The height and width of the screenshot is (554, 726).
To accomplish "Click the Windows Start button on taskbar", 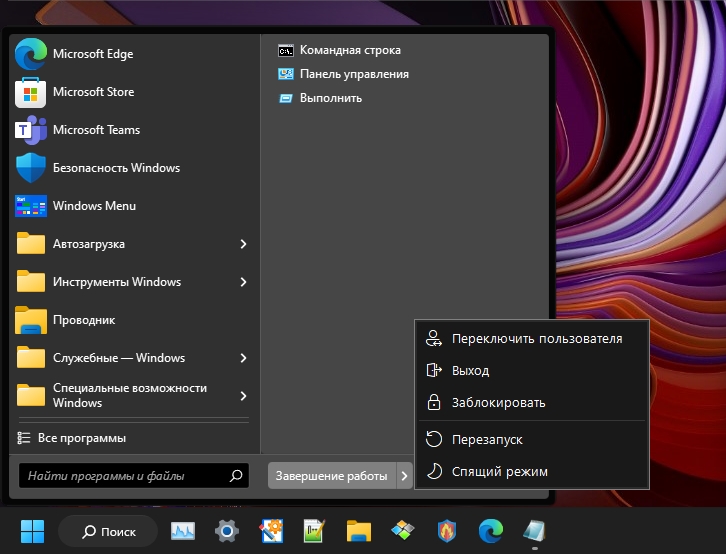I will 32,530.
